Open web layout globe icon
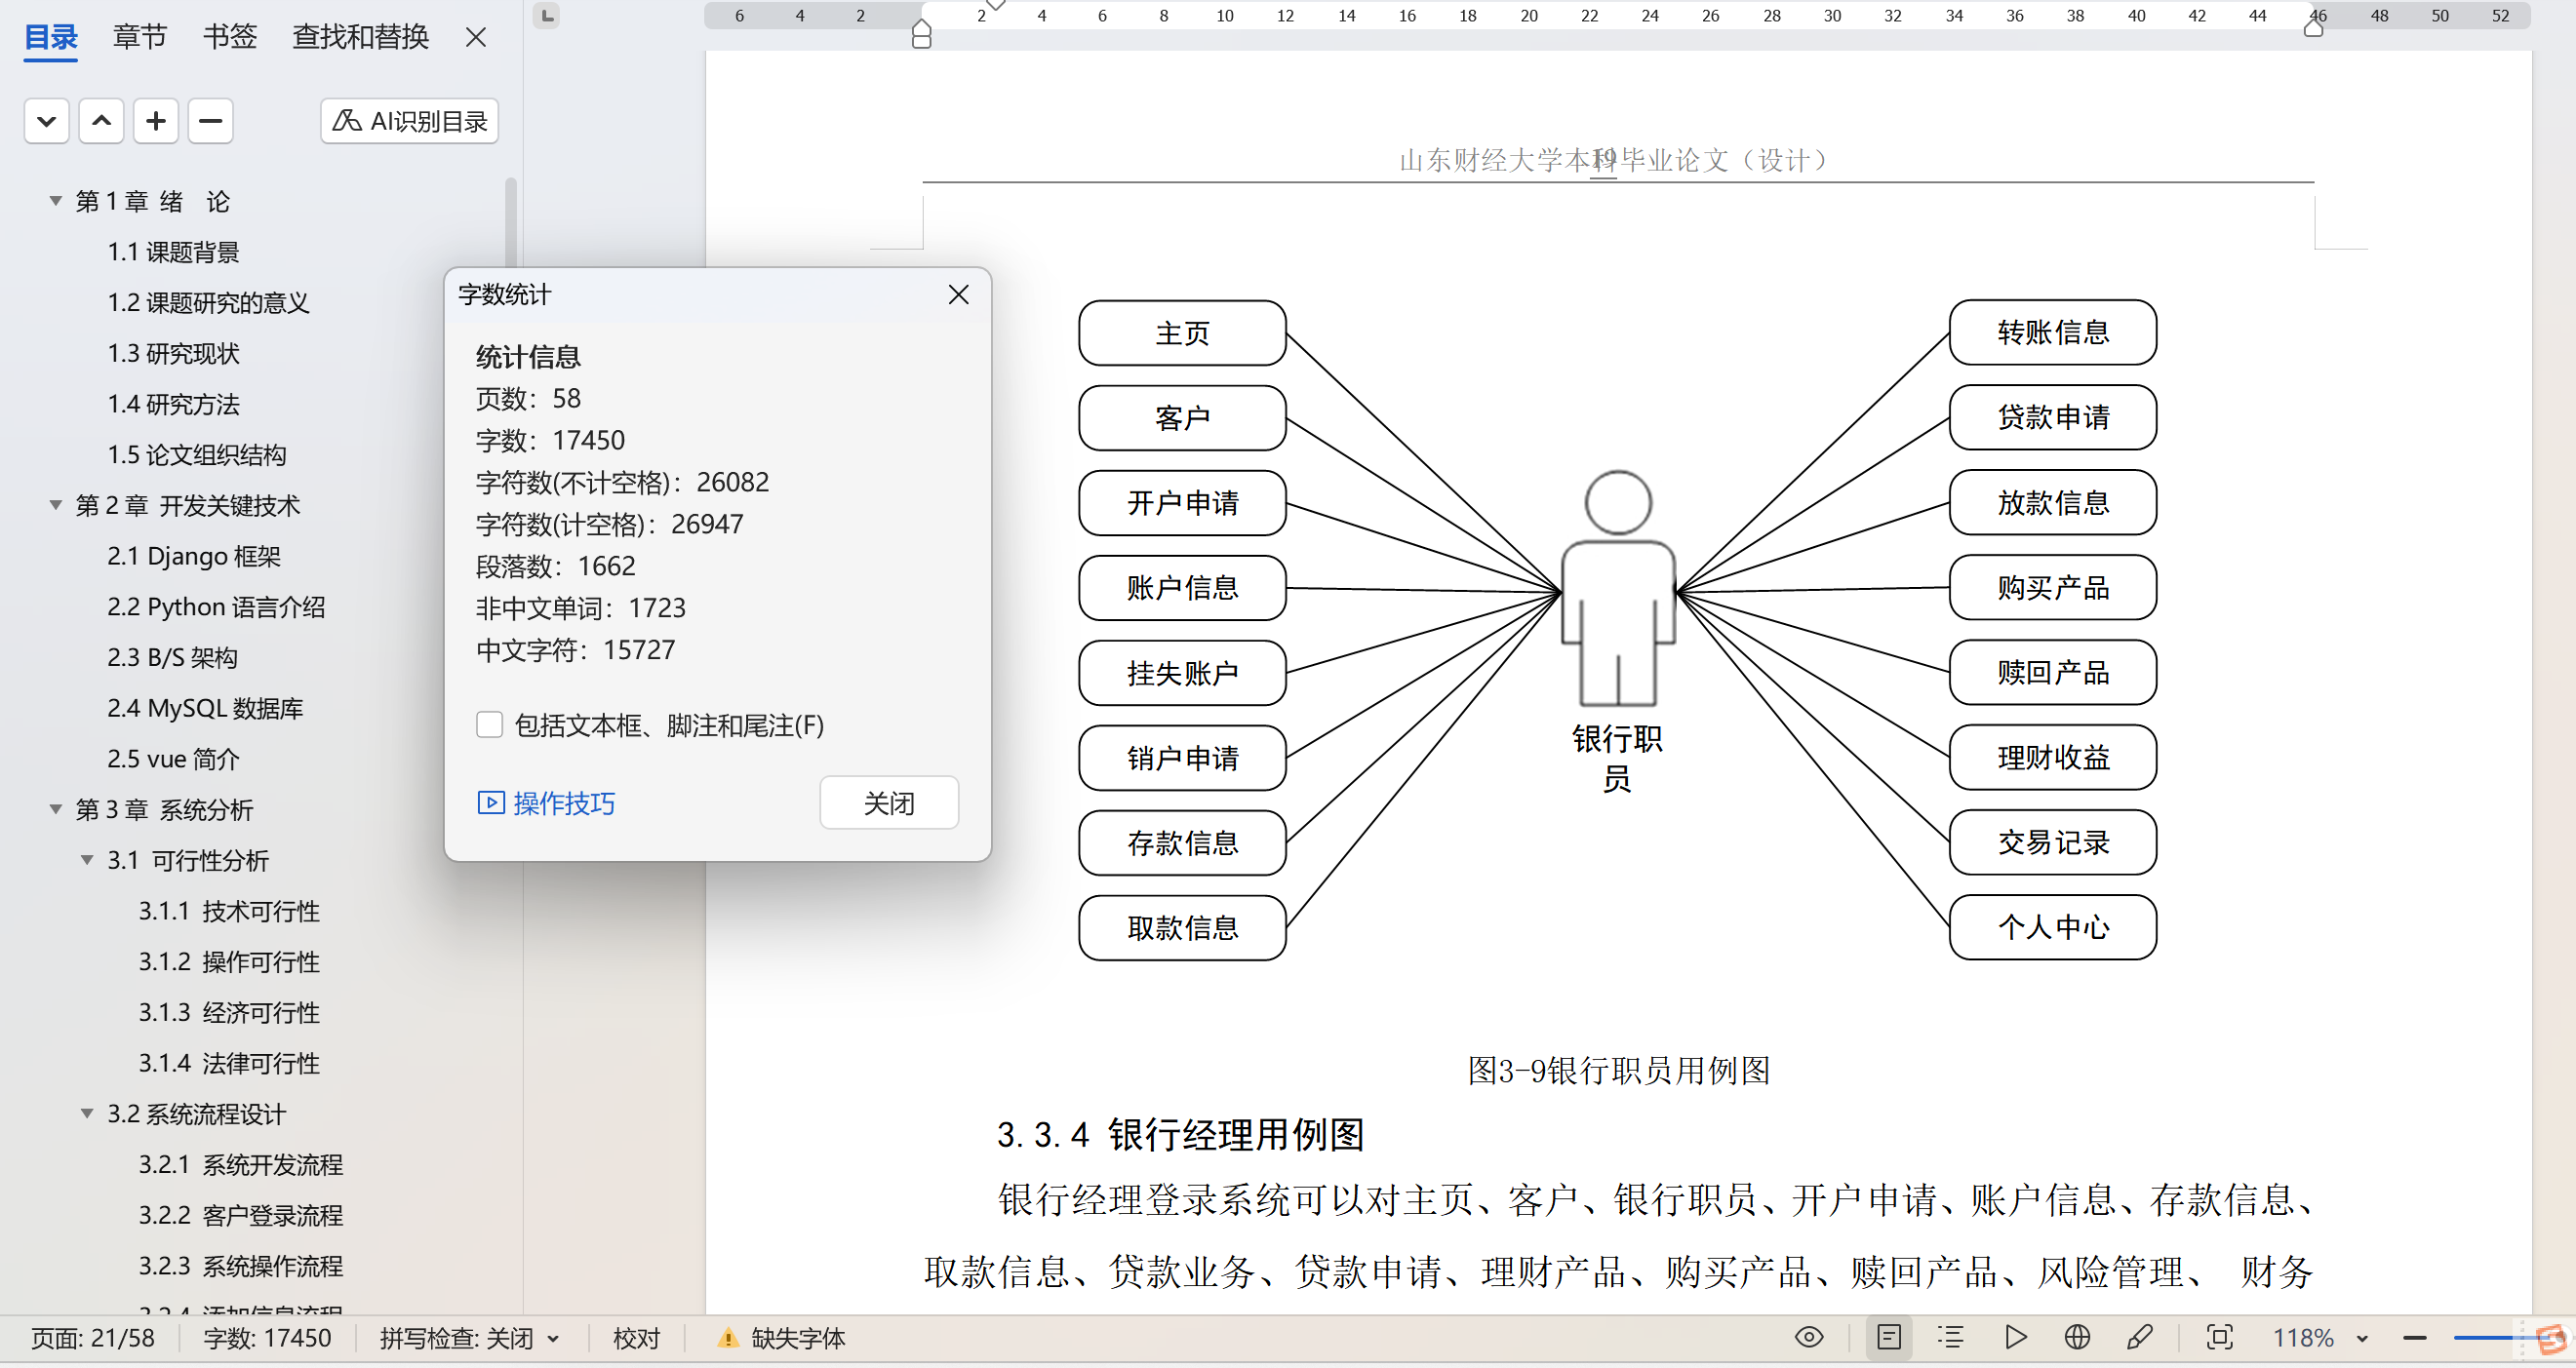The height and width of the screenshot is (1368, 2576). pyautogui.click(x=2077, y=1337)
